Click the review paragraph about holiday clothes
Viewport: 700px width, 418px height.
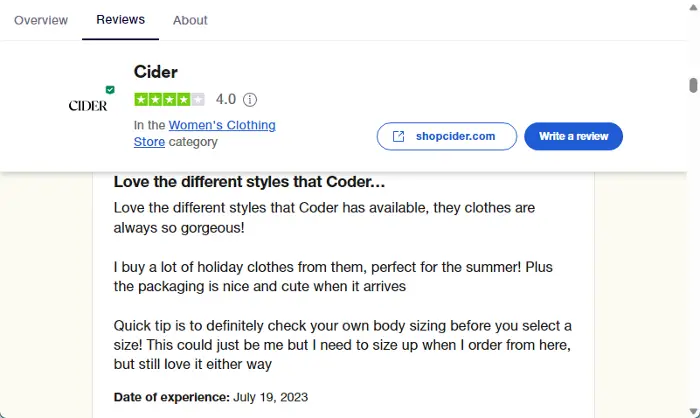[332, 277]
